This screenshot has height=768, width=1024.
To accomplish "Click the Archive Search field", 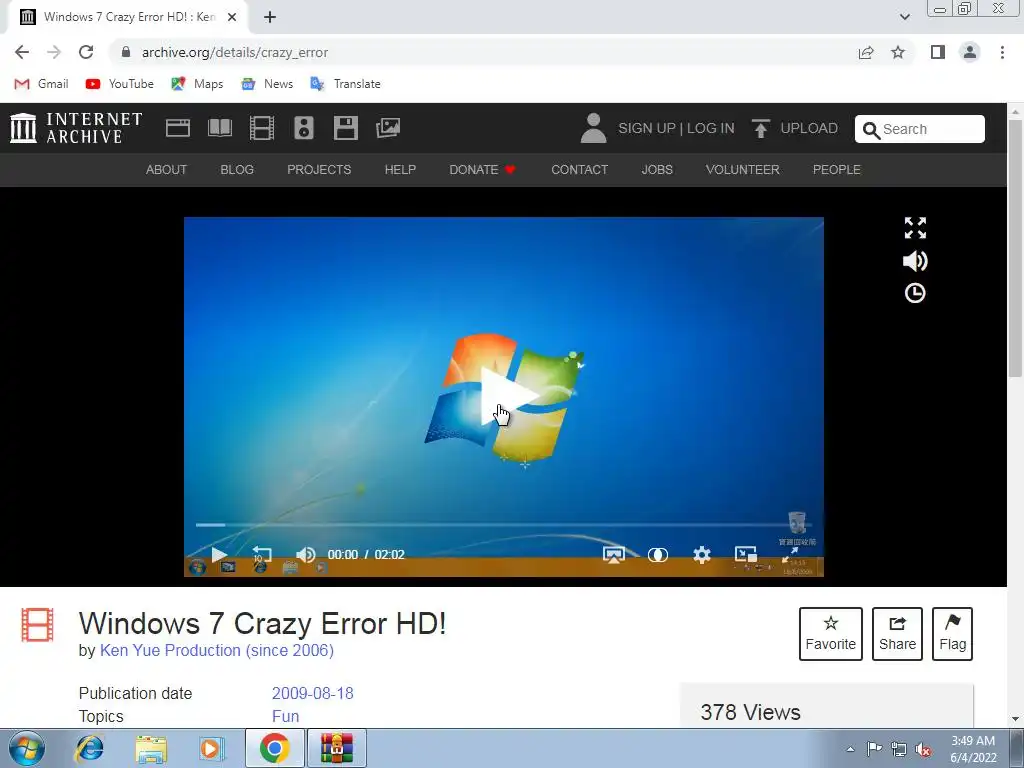I will (x=920, y=129).
